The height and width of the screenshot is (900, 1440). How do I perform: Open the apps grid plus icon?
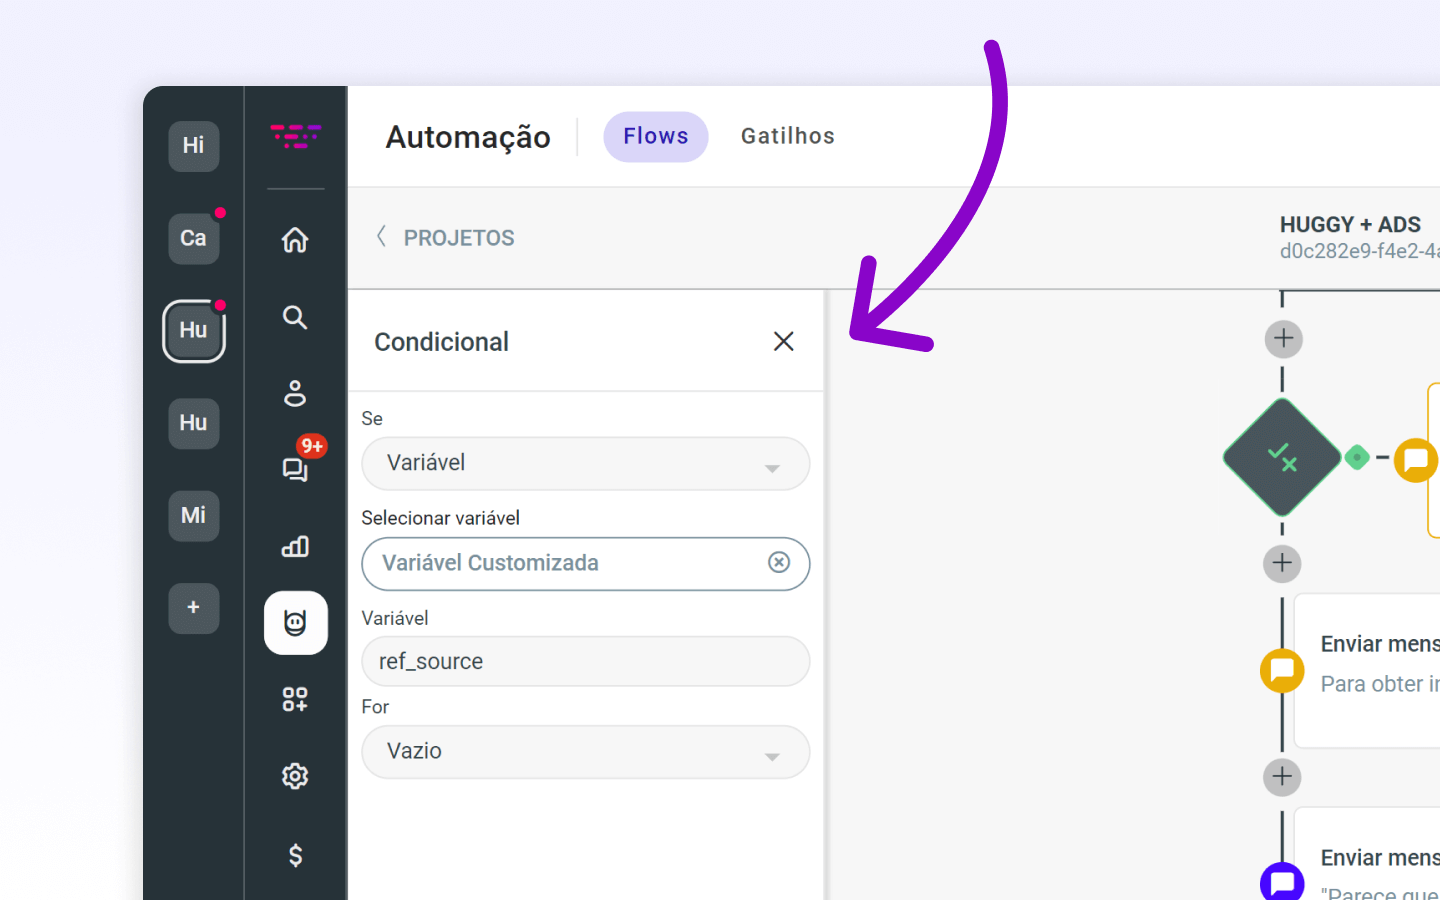pyautogui.click(x=295, y=699)
